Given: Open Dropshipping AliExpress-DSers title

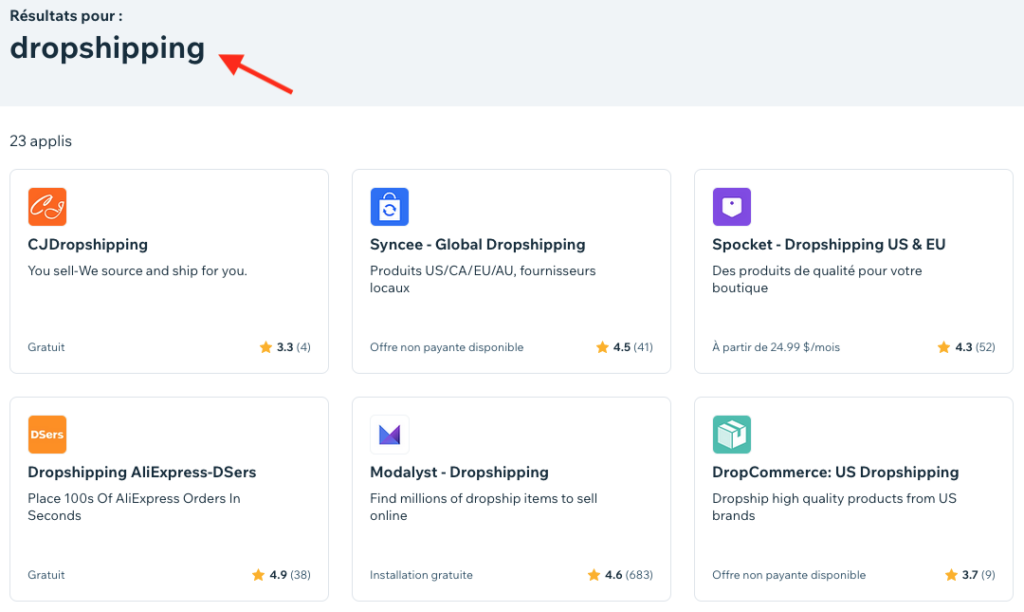Looking at the screenshot, I should pyautogui.click(x=142, y=472).
